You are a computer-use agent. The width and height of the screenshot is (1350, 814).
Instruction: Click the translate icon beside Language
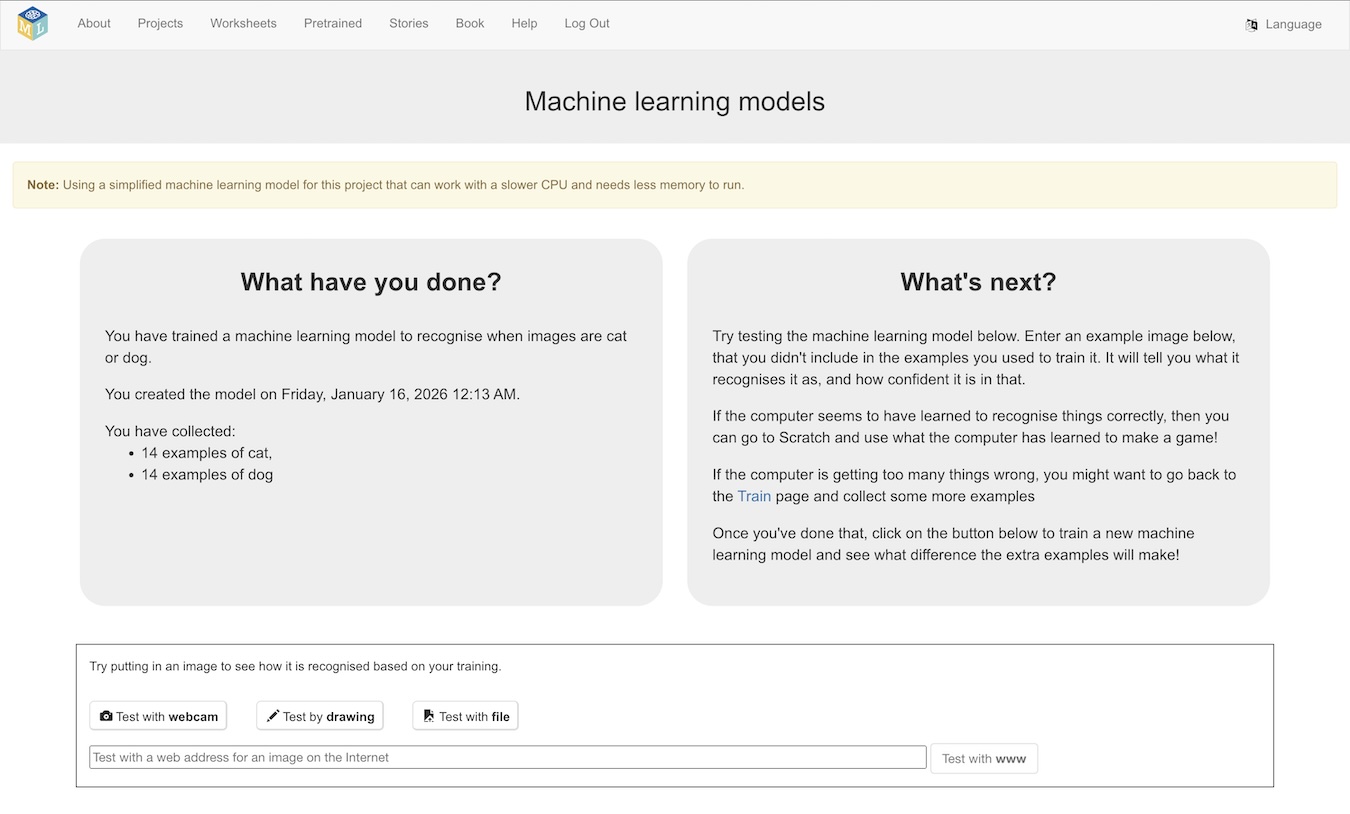pyautogui.click(x=1251, y=25)
